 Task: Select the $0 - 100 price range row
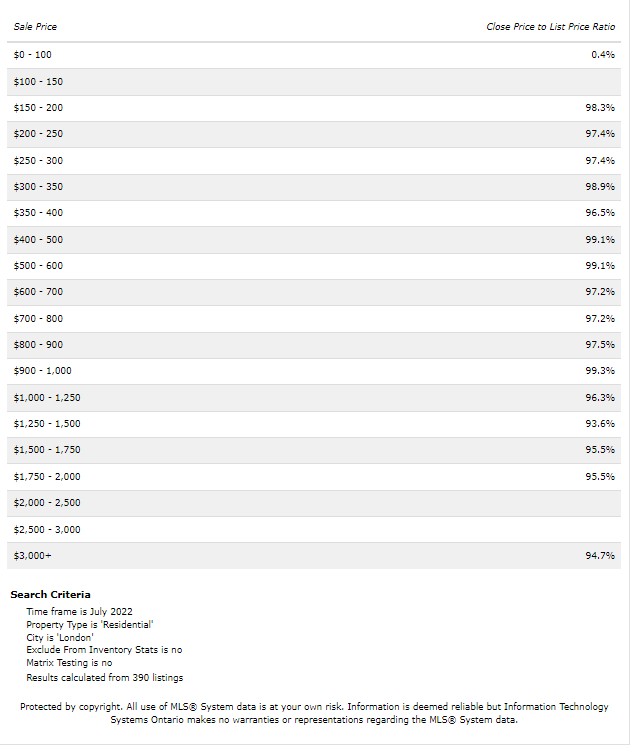coord(33,55)
